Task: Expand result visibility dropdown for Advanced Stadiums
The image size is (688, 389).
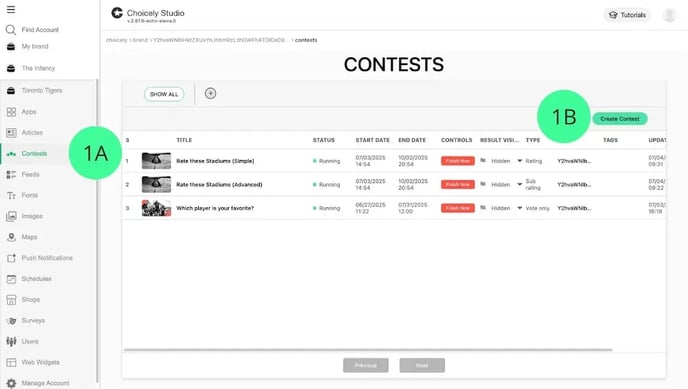Action: 520,185
